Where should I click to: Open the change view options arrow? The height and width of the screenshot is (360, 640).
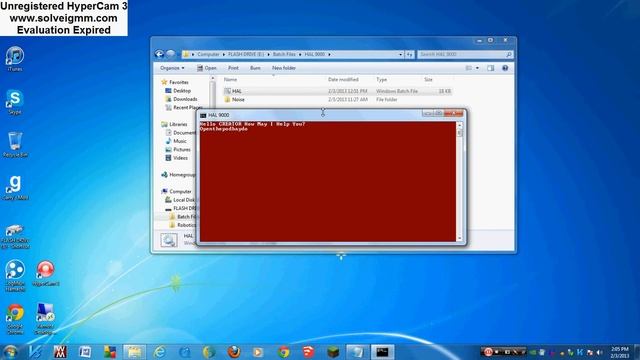coord(478,68)
